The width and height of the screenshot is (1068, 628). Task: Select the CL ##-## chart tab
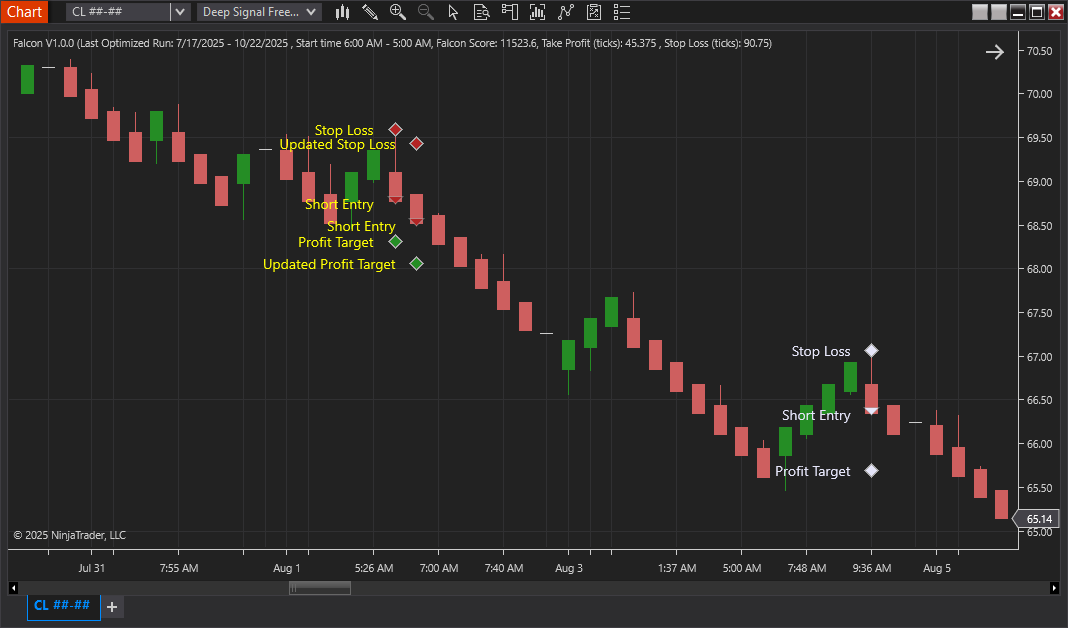tap(63, 606)
